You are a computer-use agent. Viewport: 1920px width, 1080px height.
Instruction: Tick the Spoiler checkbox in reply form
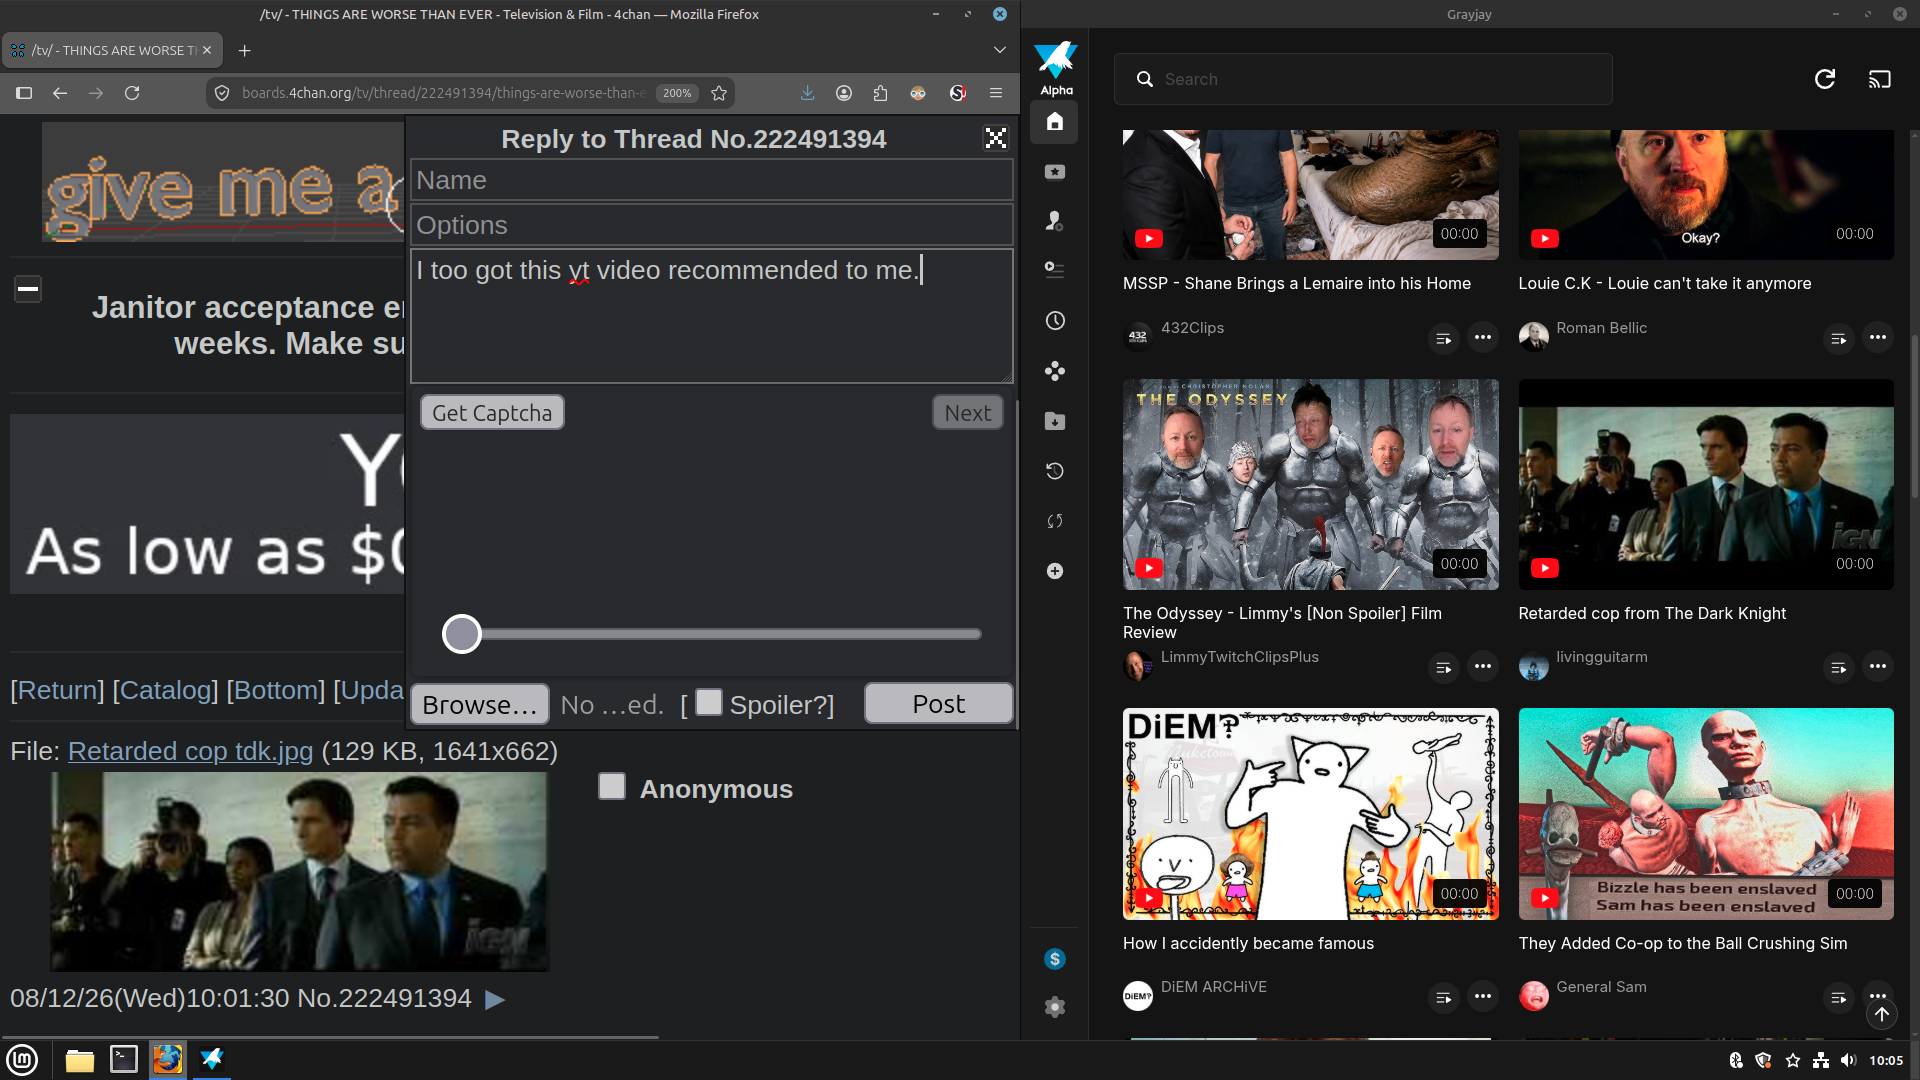point(709,702)
